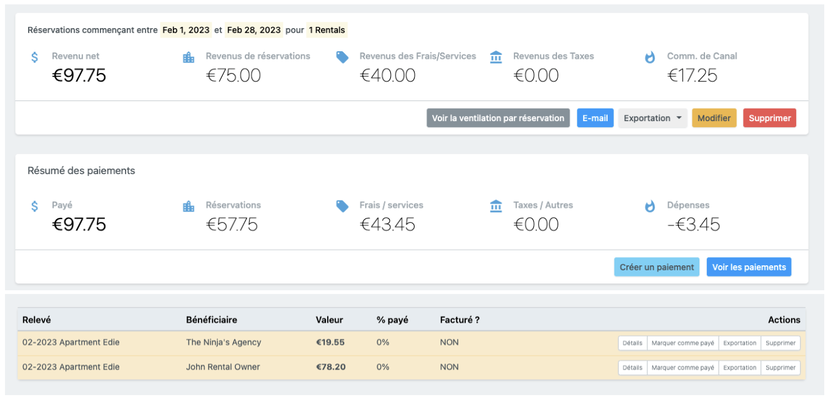Click Créer un paiement button
The height and width of the screenshot is (397, 828).
[x=656, y=267]
